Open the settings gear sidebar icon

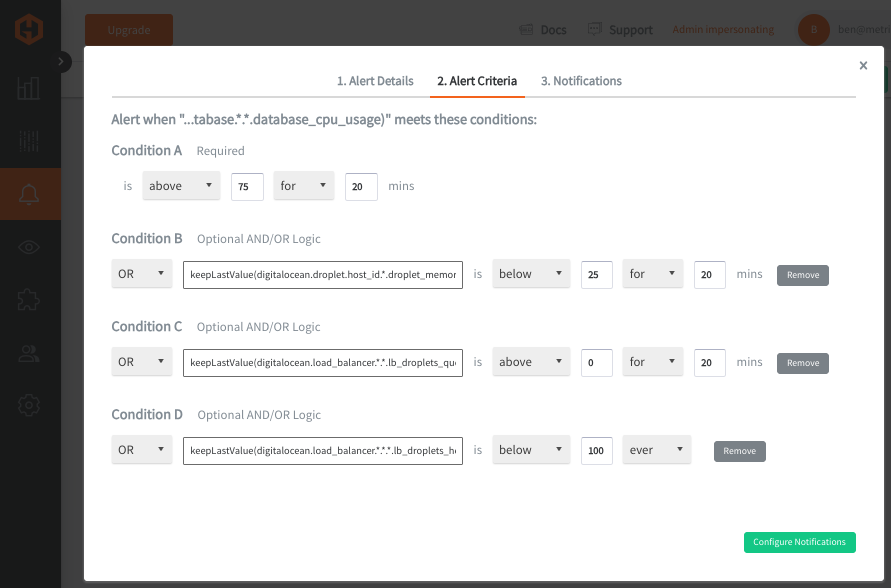pos(29,405)
